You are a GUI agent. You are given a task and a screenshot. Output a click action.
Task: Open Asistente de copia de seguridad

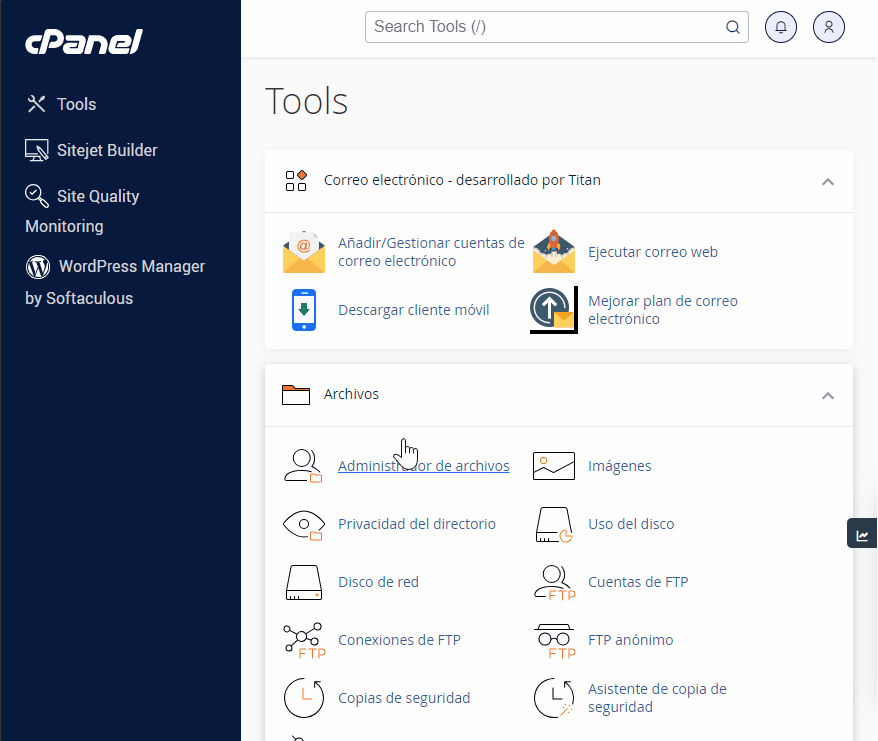pyautogui.click(x=657, y=698)
